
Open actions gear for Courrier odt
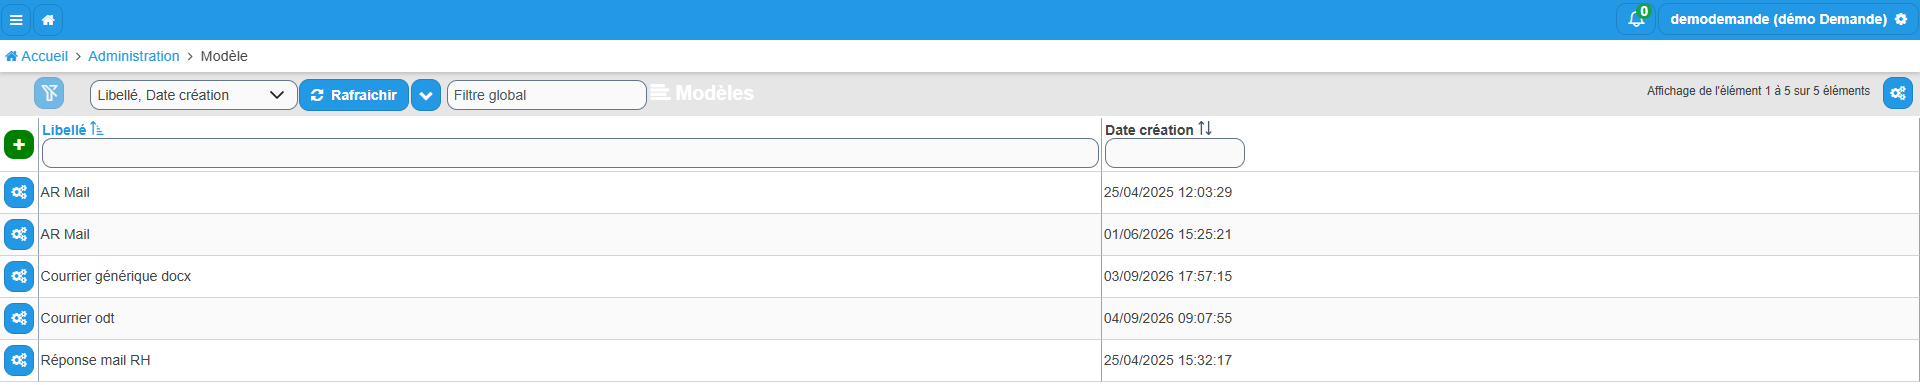point(19,318)
